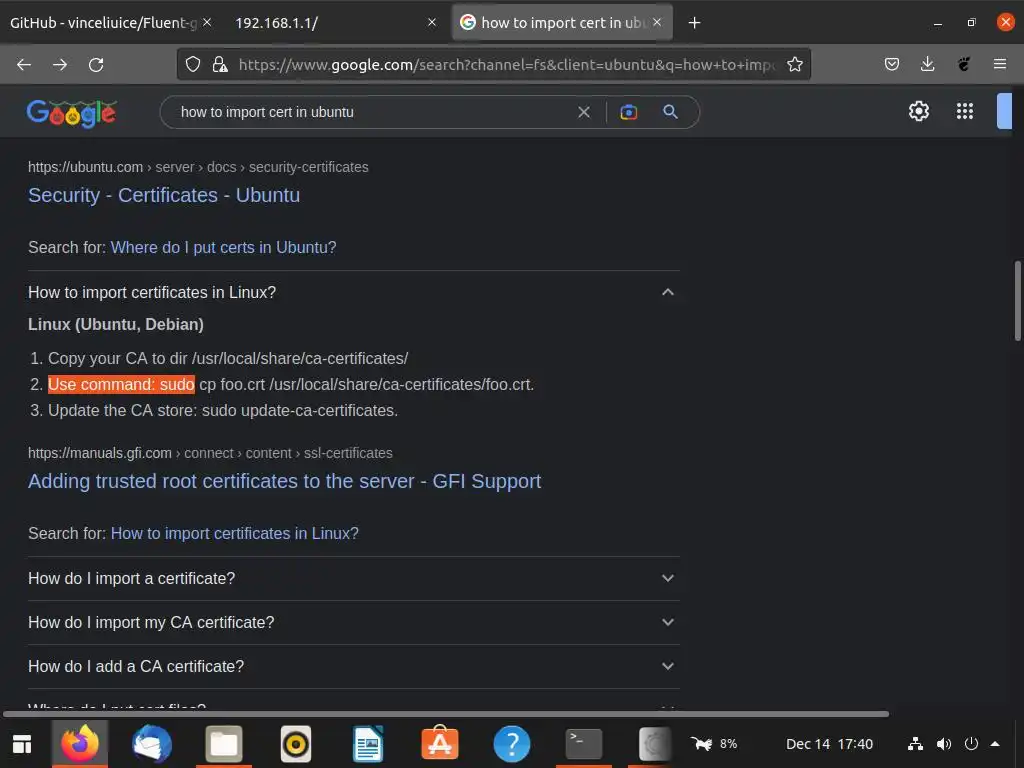Launch Rhythmbox music player
The width and height of the screenshot is (1024, 768).
(x=296, y=744)
